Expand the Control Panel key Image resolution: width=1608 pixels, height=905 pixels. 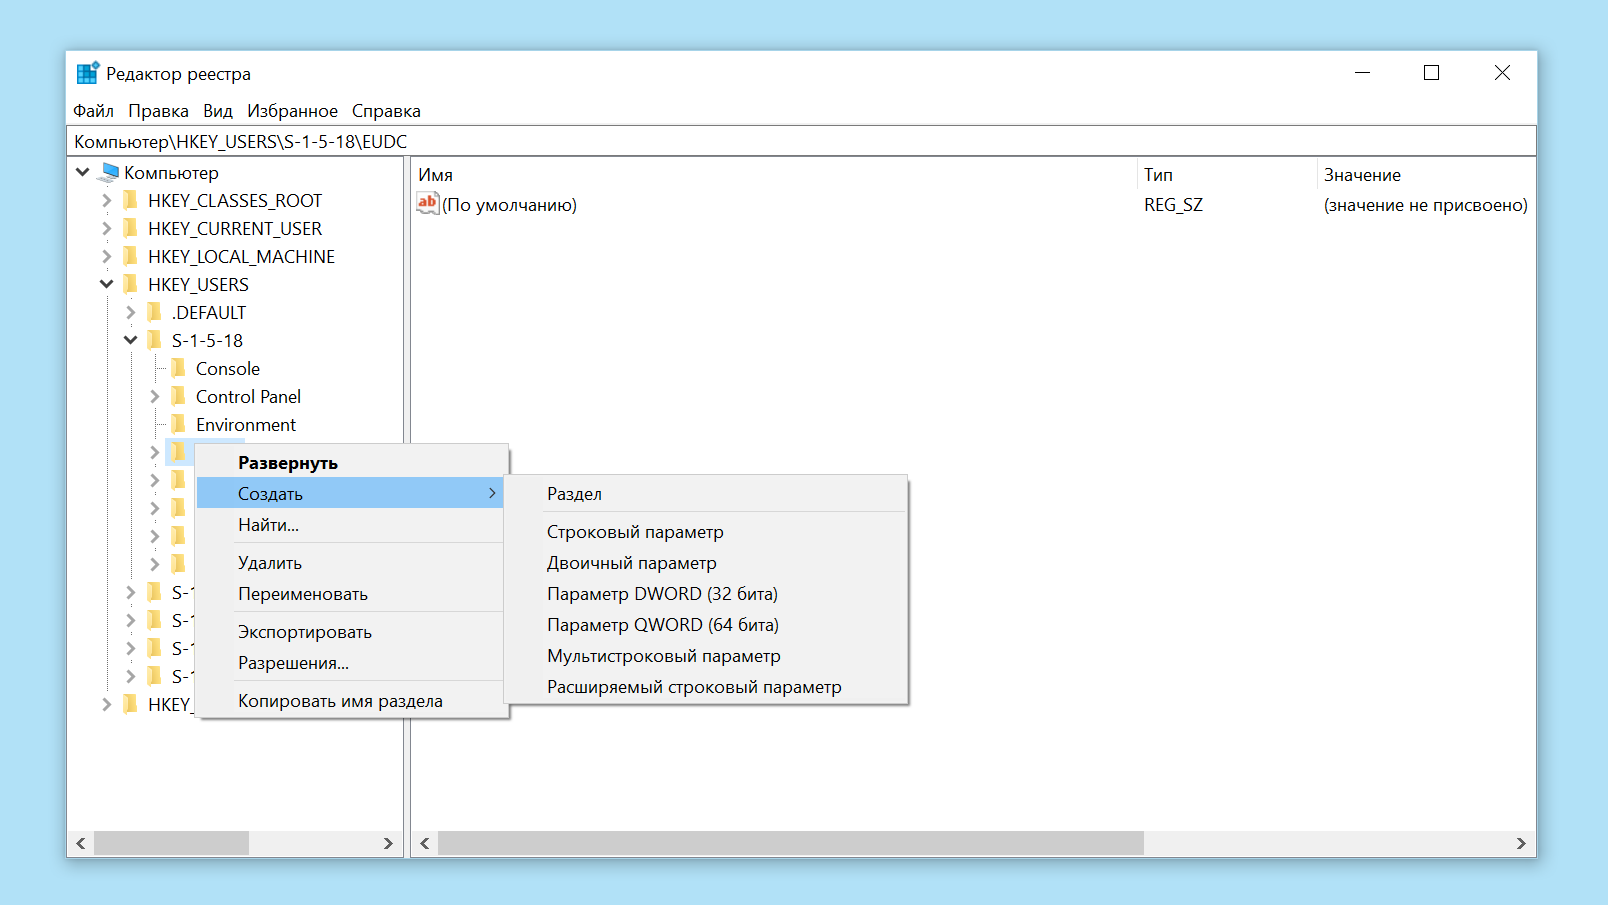154,396
